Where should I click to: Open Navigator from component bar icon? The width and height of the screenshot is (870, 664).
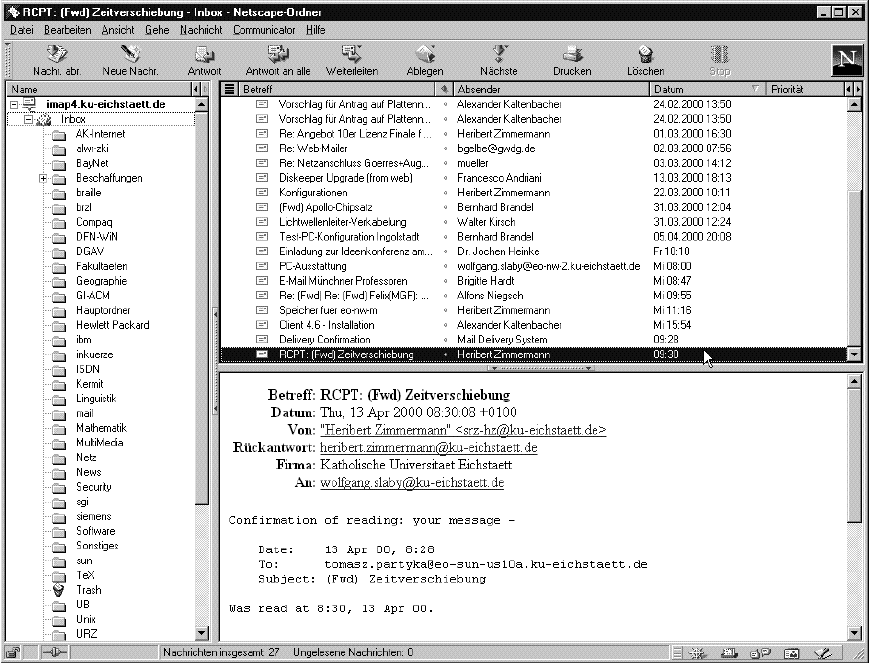696,653
